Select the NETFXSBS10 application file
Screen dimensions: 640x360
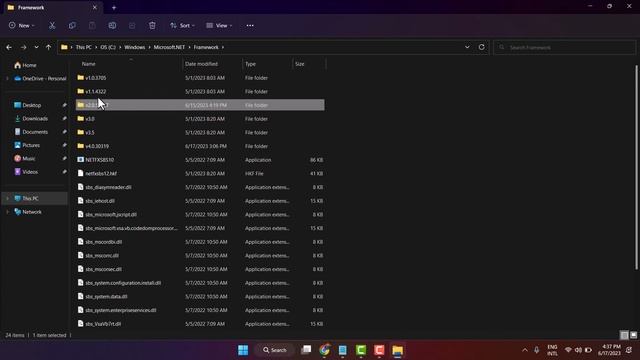click(x=200, y=160)
